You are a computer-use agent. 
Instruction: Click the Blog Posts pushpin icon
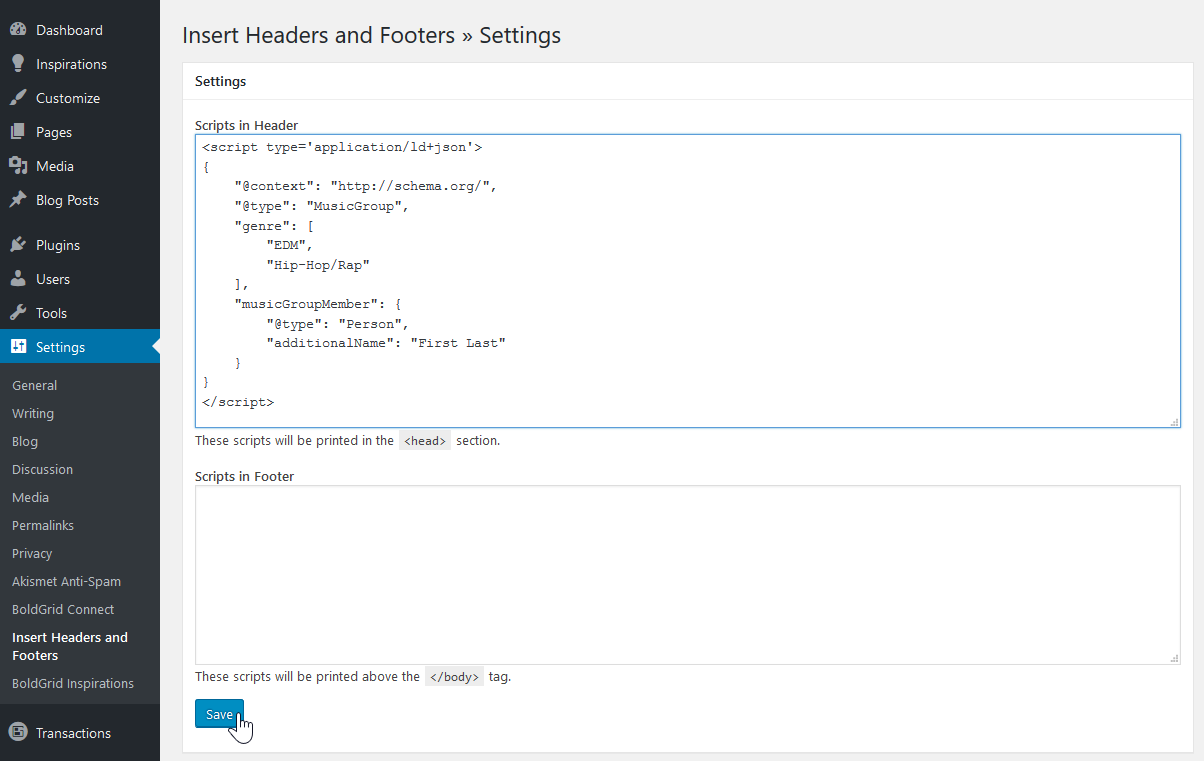point(18,200)
